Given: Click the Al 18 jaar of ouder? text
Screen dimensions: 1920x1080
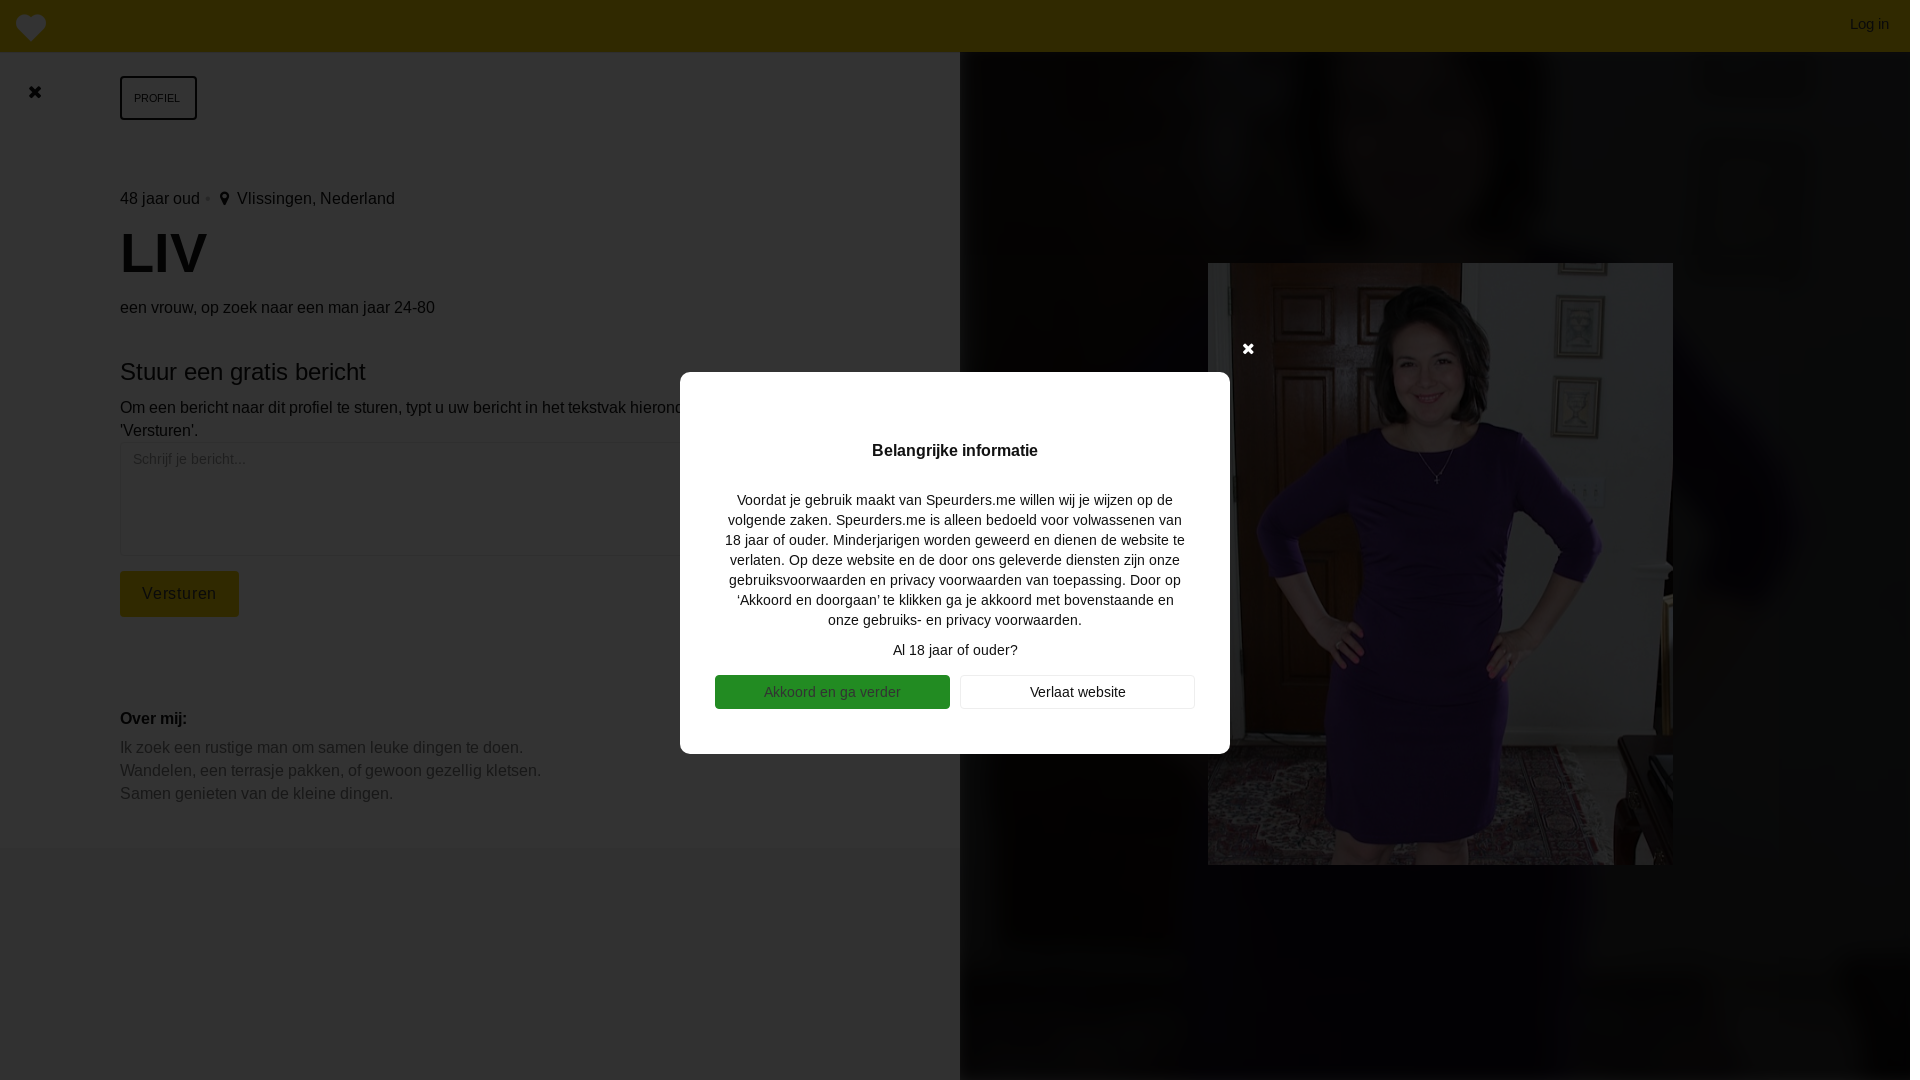Looking at the screenshot, I should click(955, 650).
